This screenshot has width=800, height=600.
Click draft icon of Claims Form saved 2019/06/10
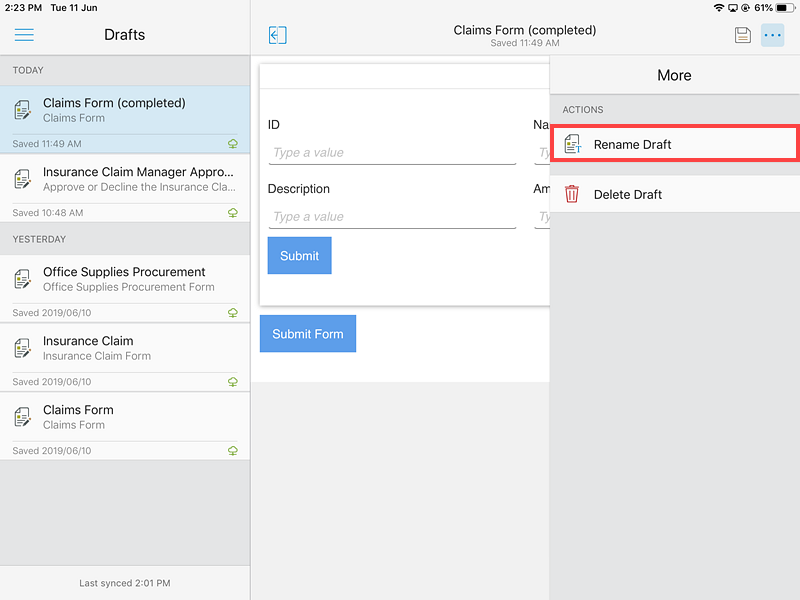(22, 417)
